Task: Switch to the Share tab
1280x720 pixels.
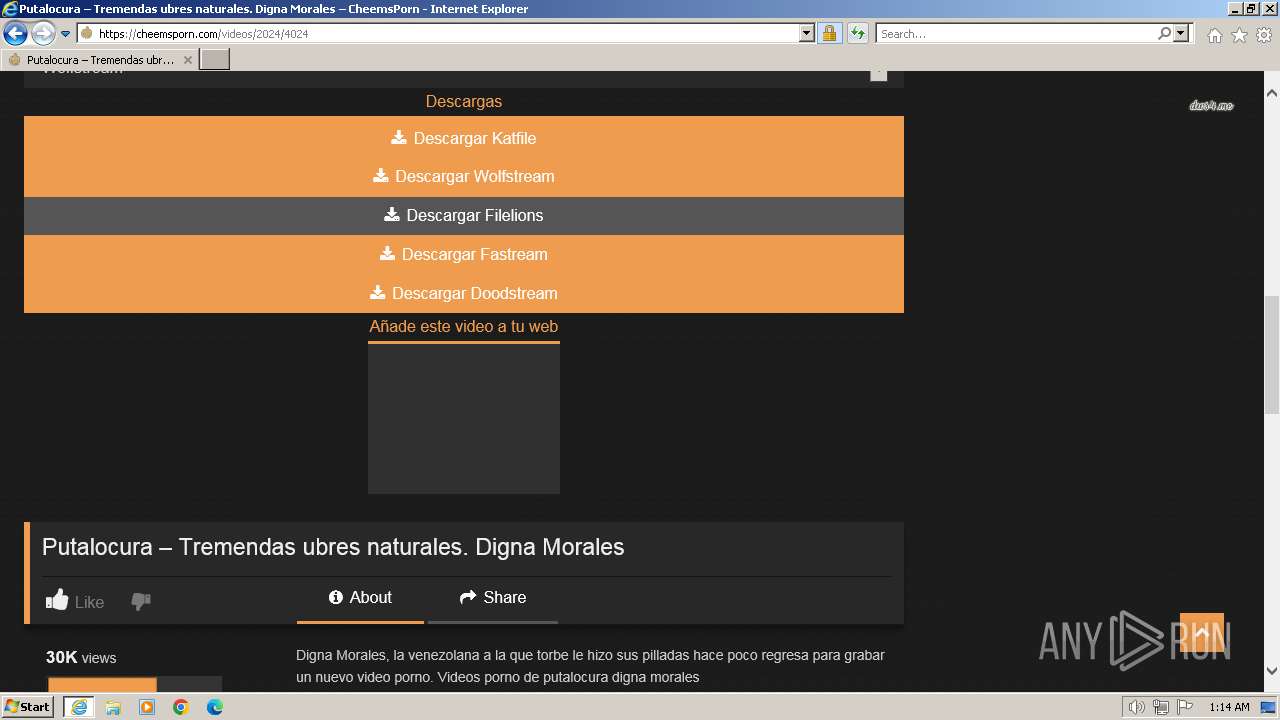Action: click(493, 597)
